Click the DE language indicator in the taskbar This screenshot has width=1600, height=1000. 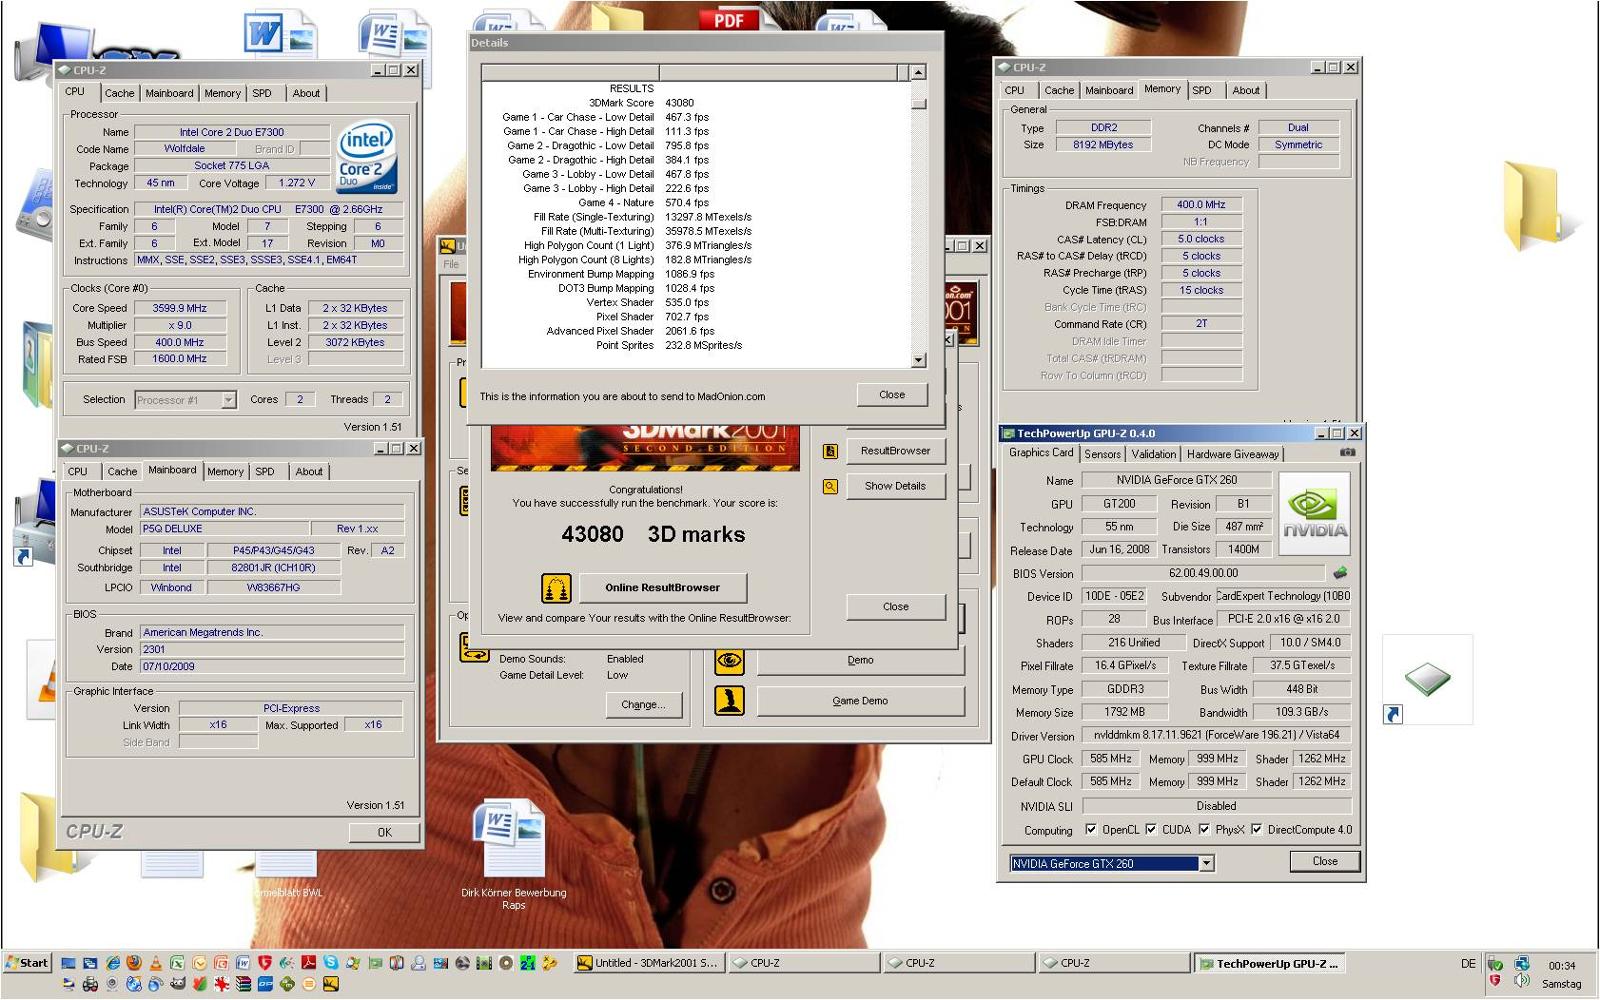pos(1467,964)
